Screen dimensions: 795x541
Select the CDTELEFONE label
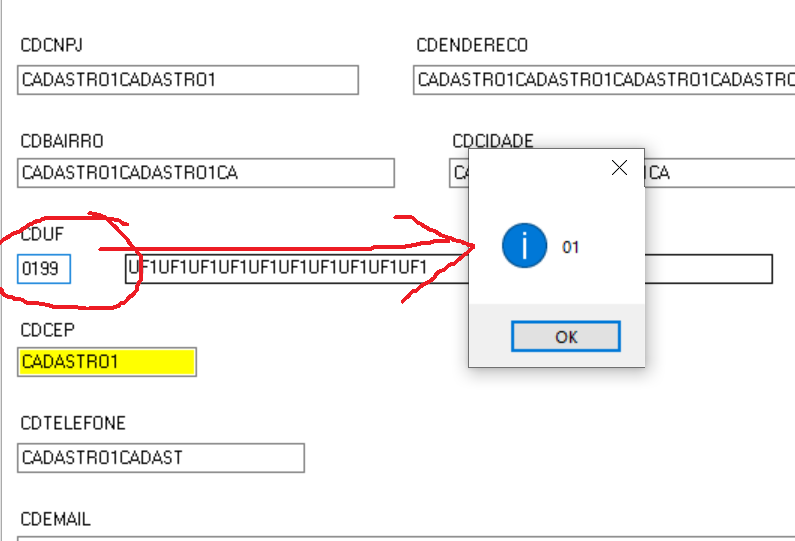pyautogui.click(x=73, y=424)
